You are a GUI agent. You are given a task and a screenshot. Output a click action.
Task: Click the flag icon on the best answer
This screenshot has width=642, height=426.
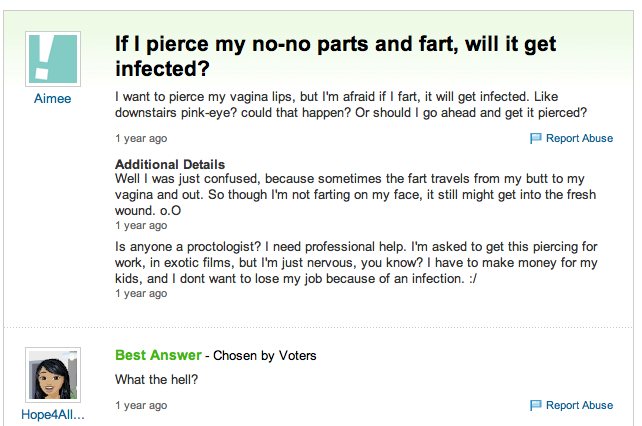coord(535,406)
